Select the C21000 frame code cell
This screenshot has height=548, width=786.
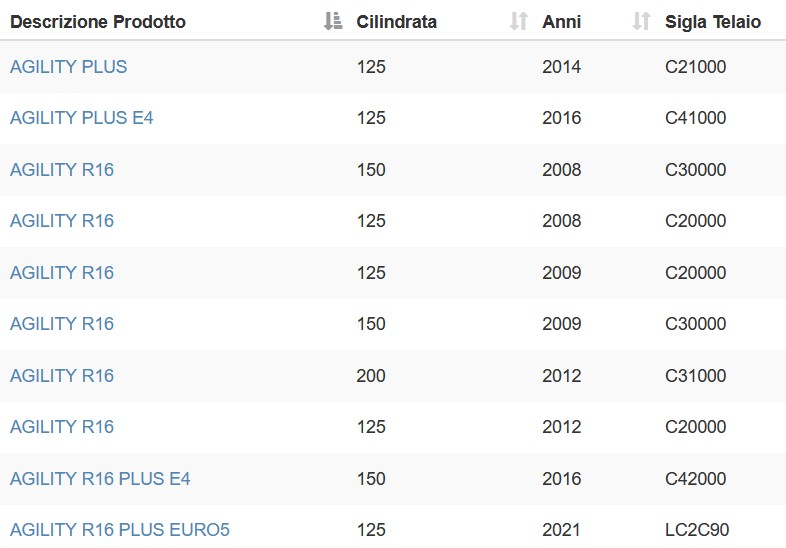tap(695, 67)
